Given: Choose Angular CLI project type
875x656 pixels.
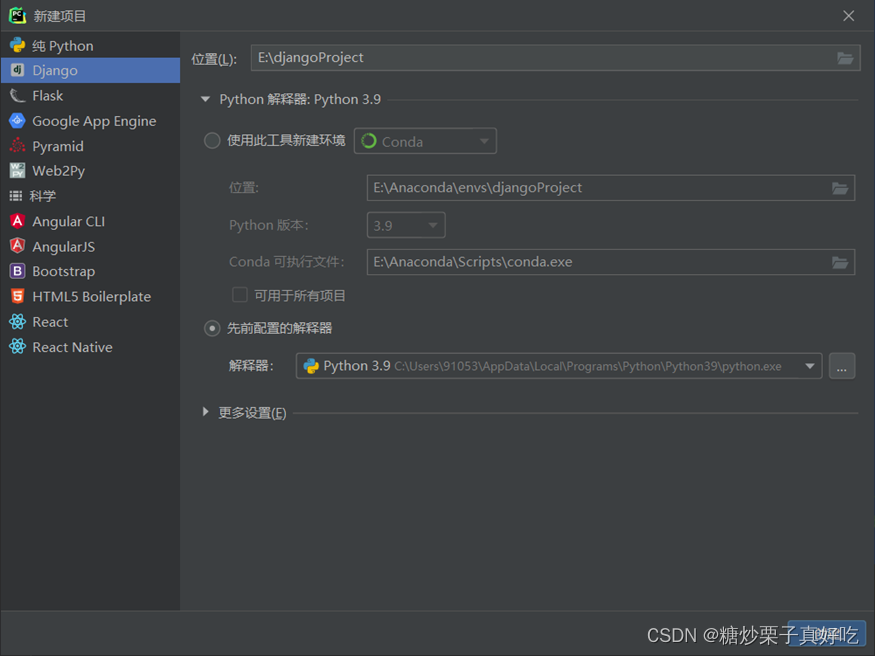Looking at the screenshot, I should pos(90,221).
